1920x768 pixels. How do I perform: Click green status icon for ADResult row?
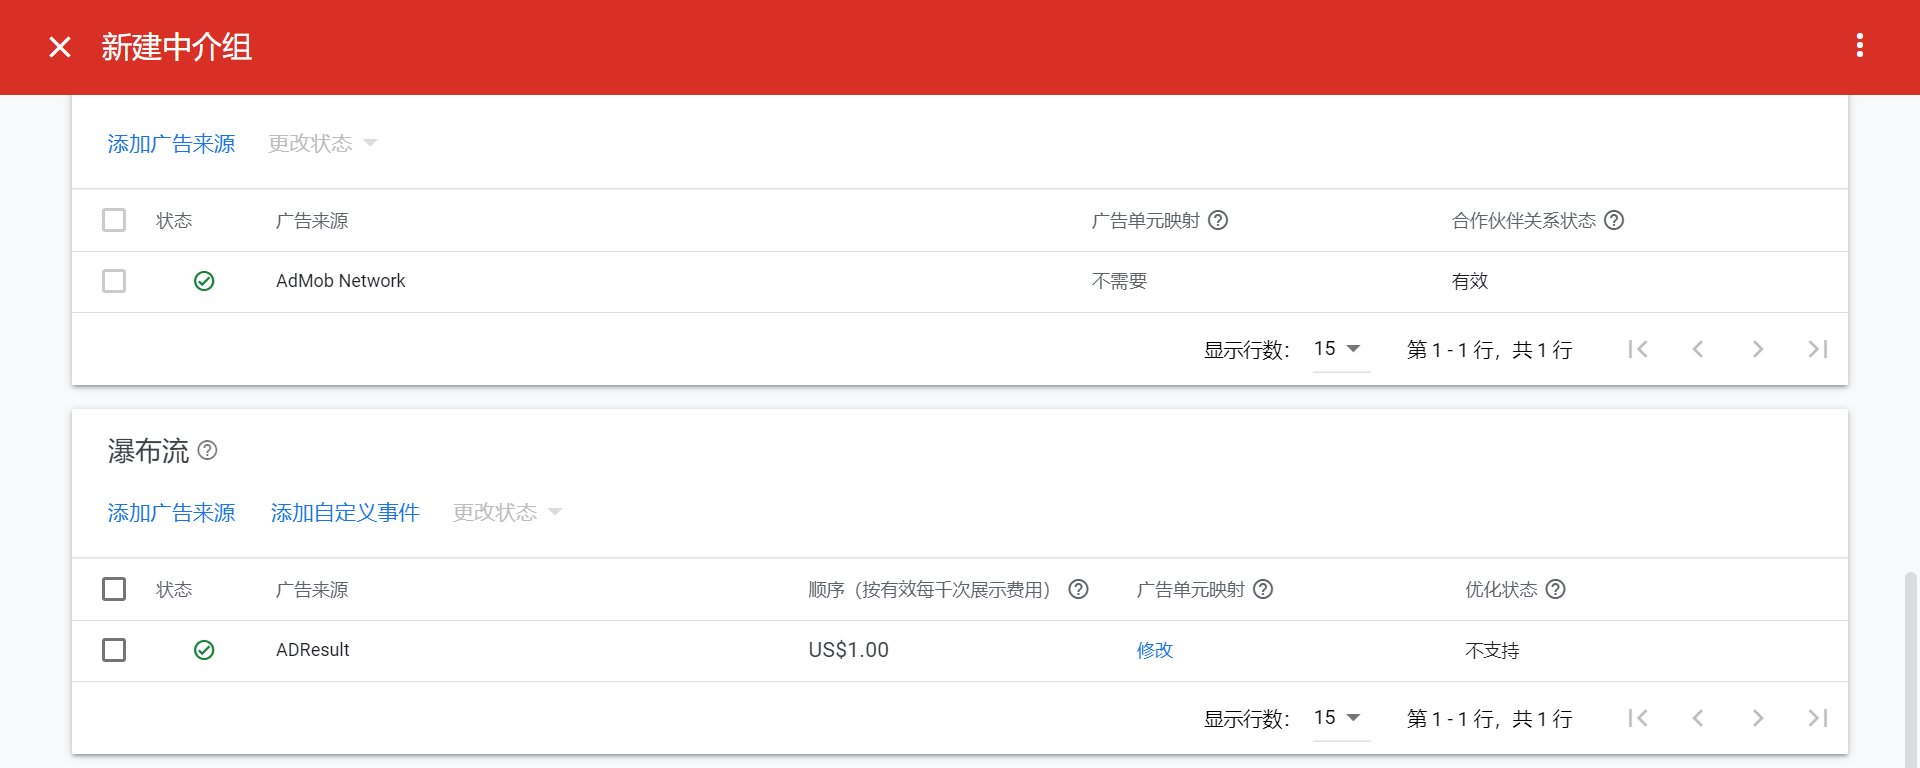[204, 650]
